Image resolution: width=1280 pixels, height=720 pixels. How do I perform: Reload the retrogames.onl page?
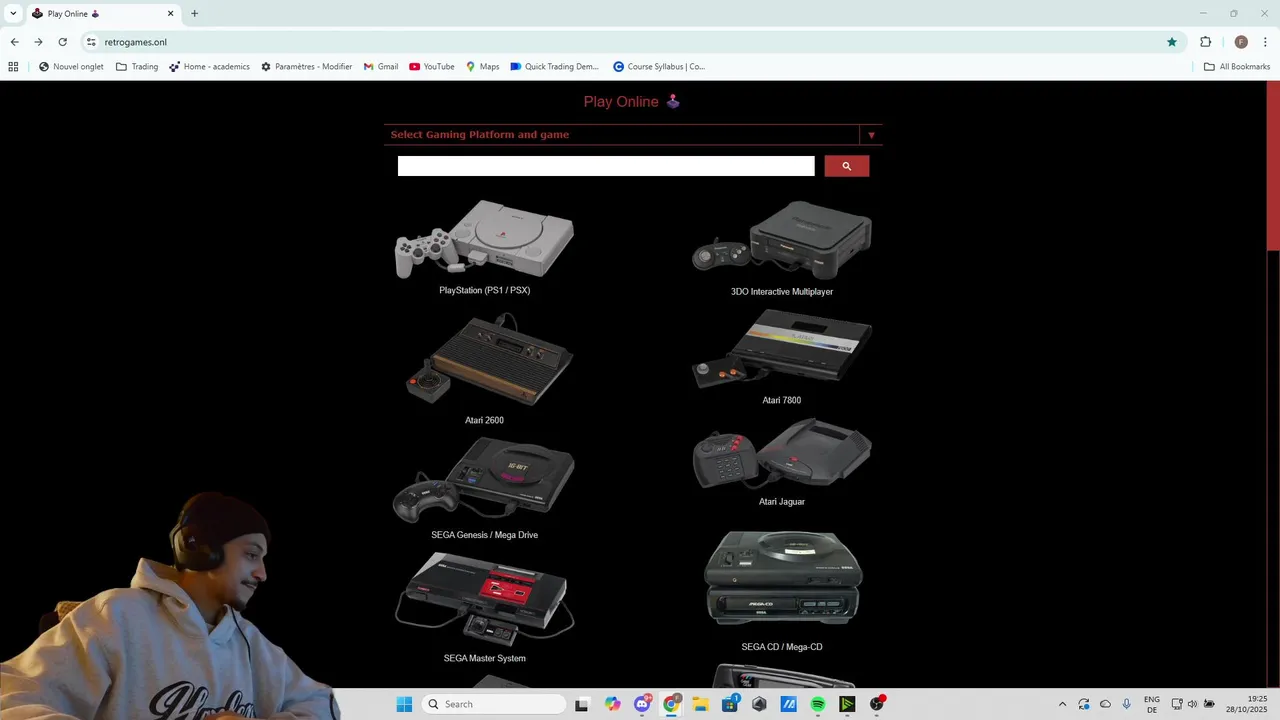tap(62, 42)
